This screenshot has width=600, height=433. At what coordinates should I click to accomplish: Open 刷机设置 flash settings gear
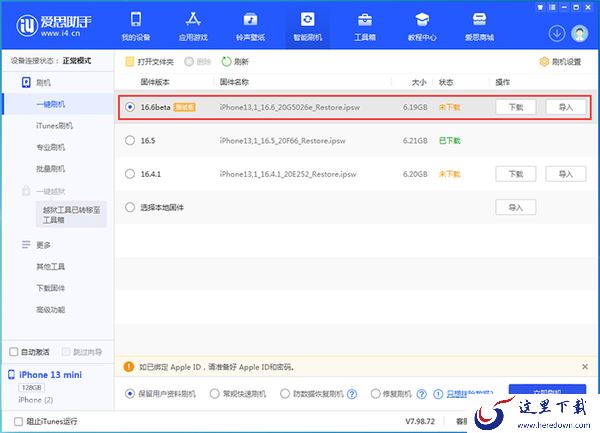pyautogui.click(x=544, y=62)
